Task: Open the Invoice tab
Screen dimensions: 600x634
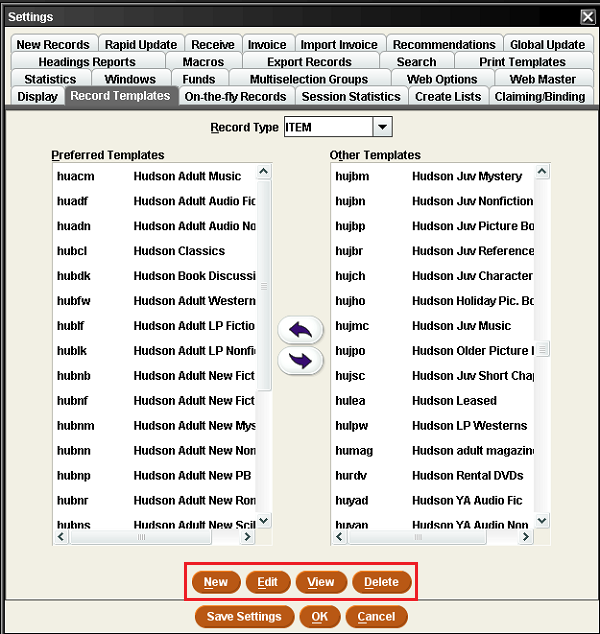Action: 267,44
